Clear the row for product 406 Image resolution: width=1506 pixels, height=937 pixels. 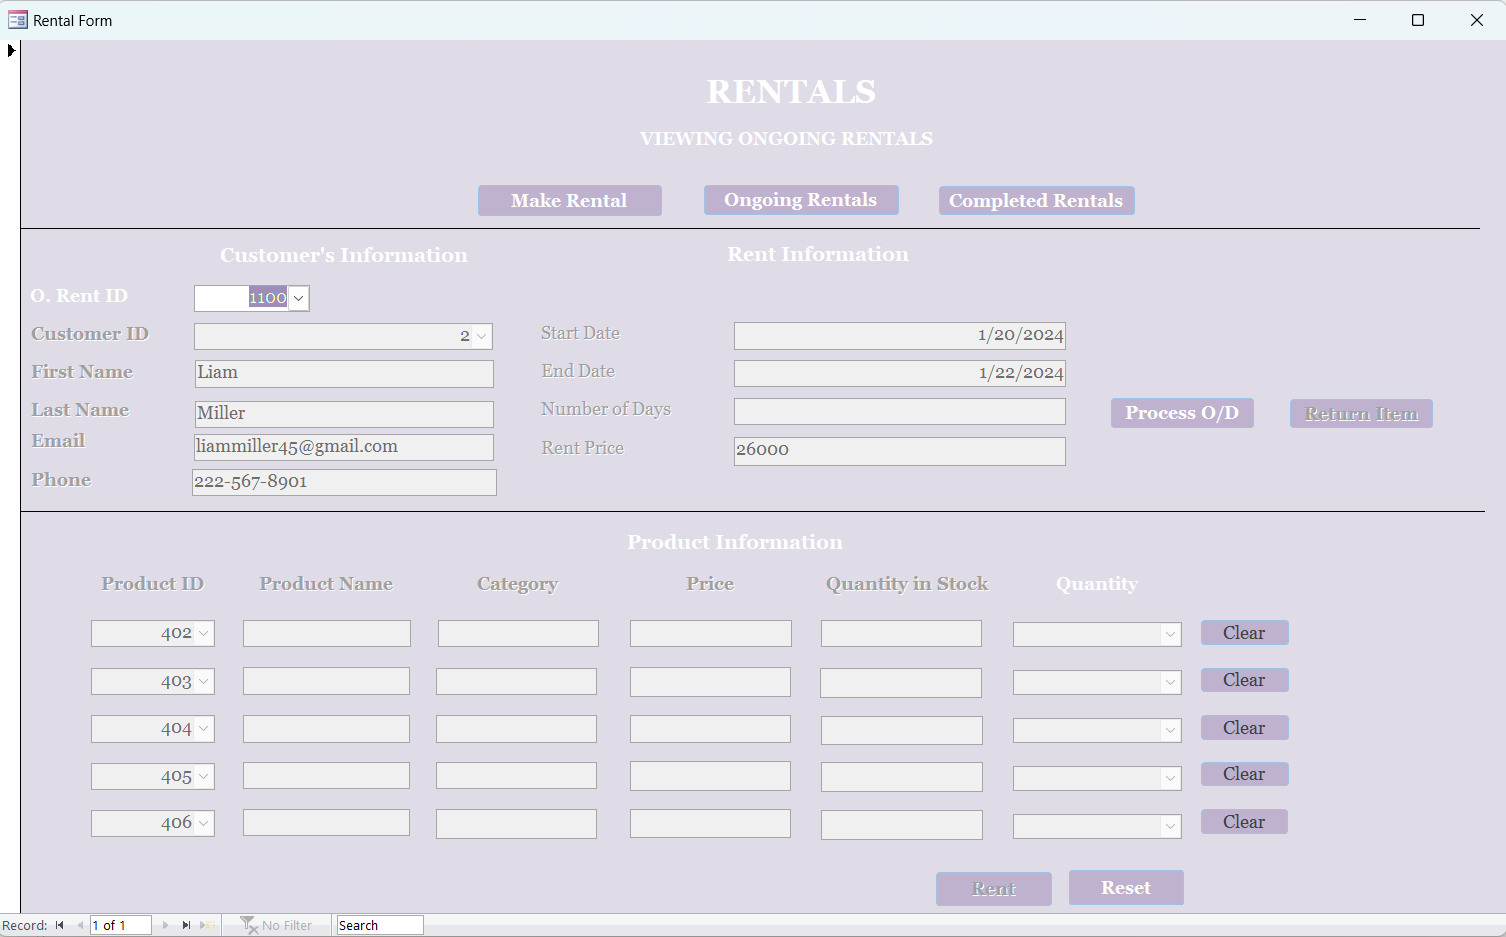(x=1243, y=822)
